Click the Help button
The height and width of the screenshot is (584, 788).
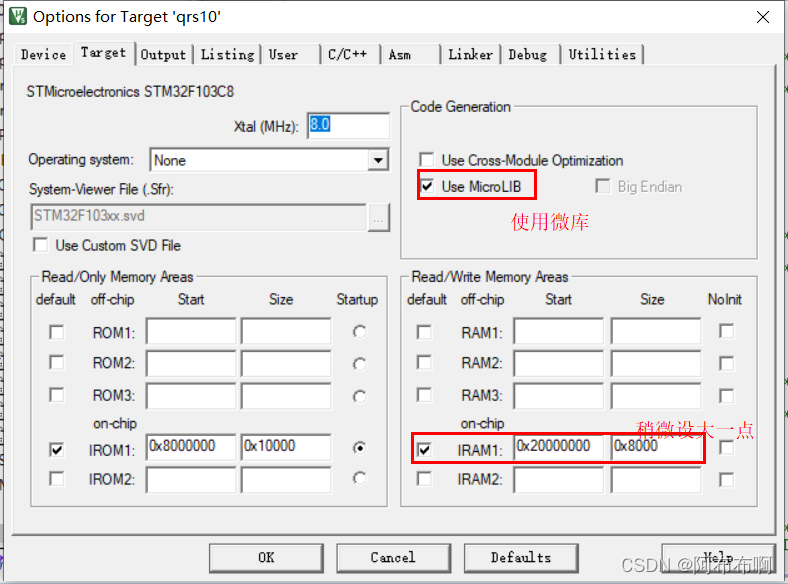(719, 558)
